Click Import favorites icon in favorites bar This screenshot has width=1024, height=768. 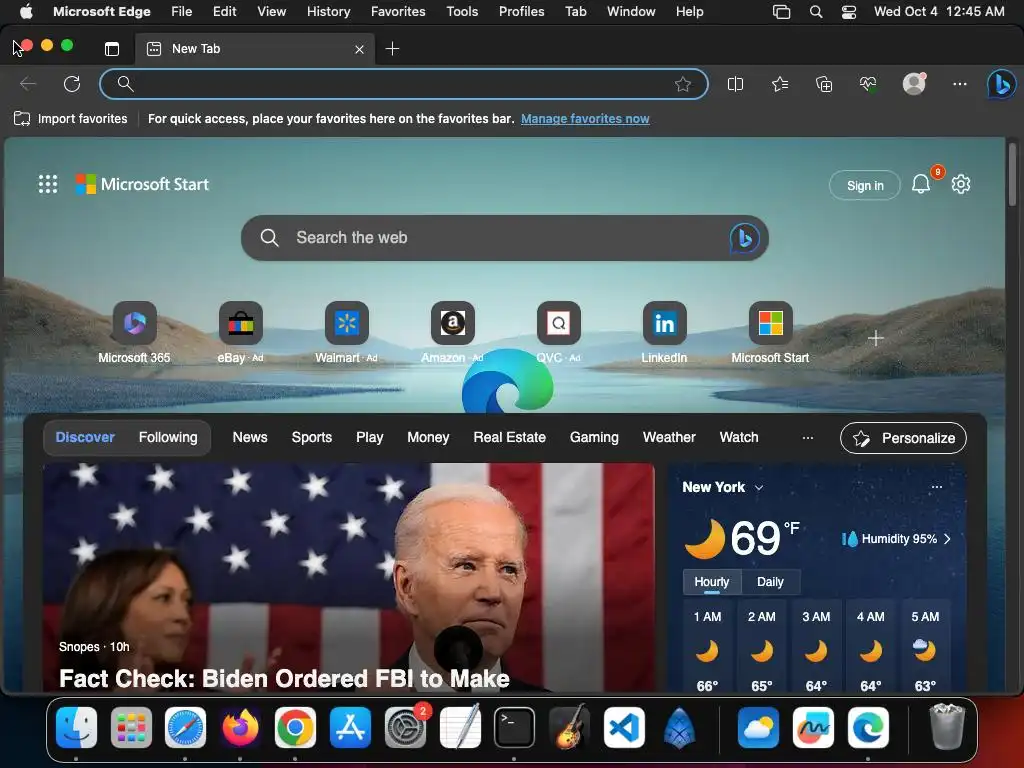coord(22,119)
